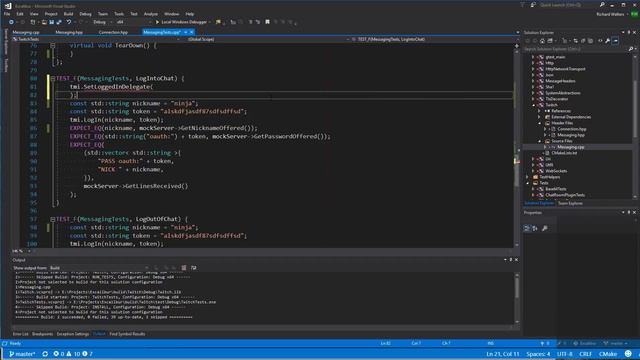Click the Undo toolbar icon
The width and height of the screenshot is (640, 360).
[69, 22]
